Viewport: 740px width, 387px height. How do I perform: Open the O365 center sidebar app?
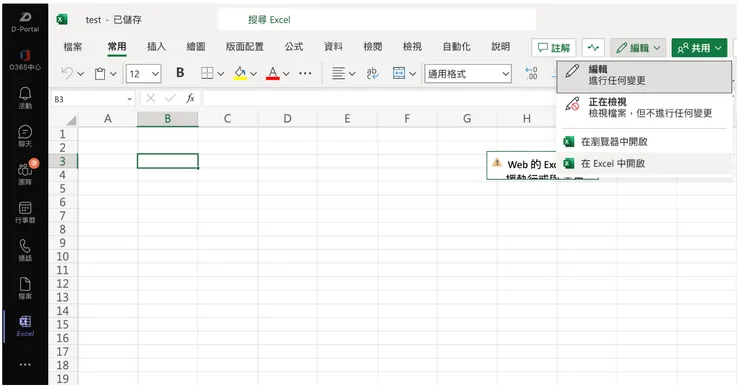(x=25, y=60)
